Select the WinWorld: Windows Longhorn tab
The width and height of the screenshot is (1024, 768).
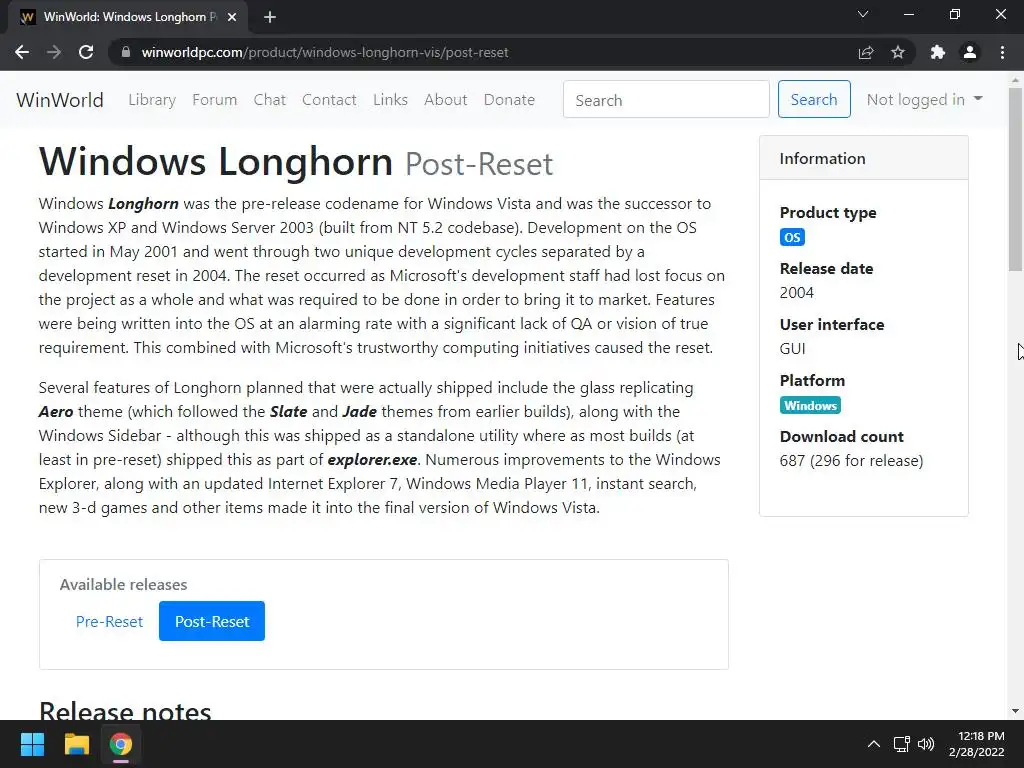coord(128,17)
